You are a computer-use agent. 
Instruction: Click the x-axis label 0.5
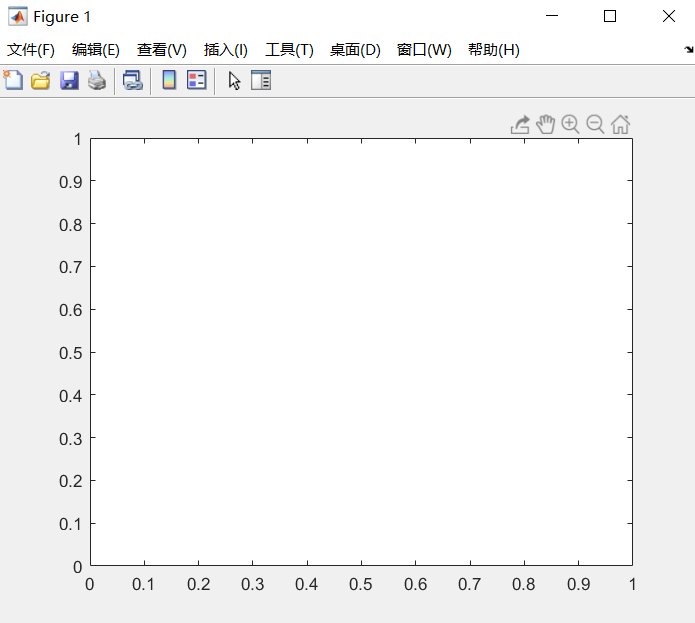coord(360,584)
